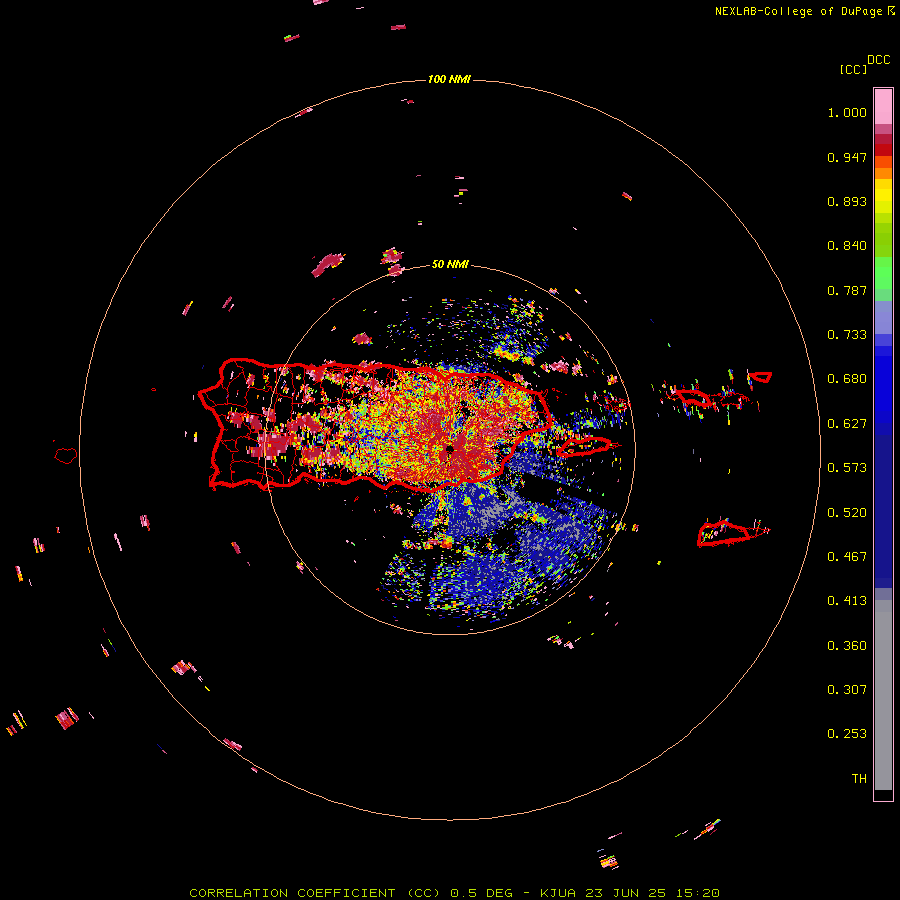Click the black radar site dot at map center
Viewport: 900px width, 900px height.
[449, 449]
